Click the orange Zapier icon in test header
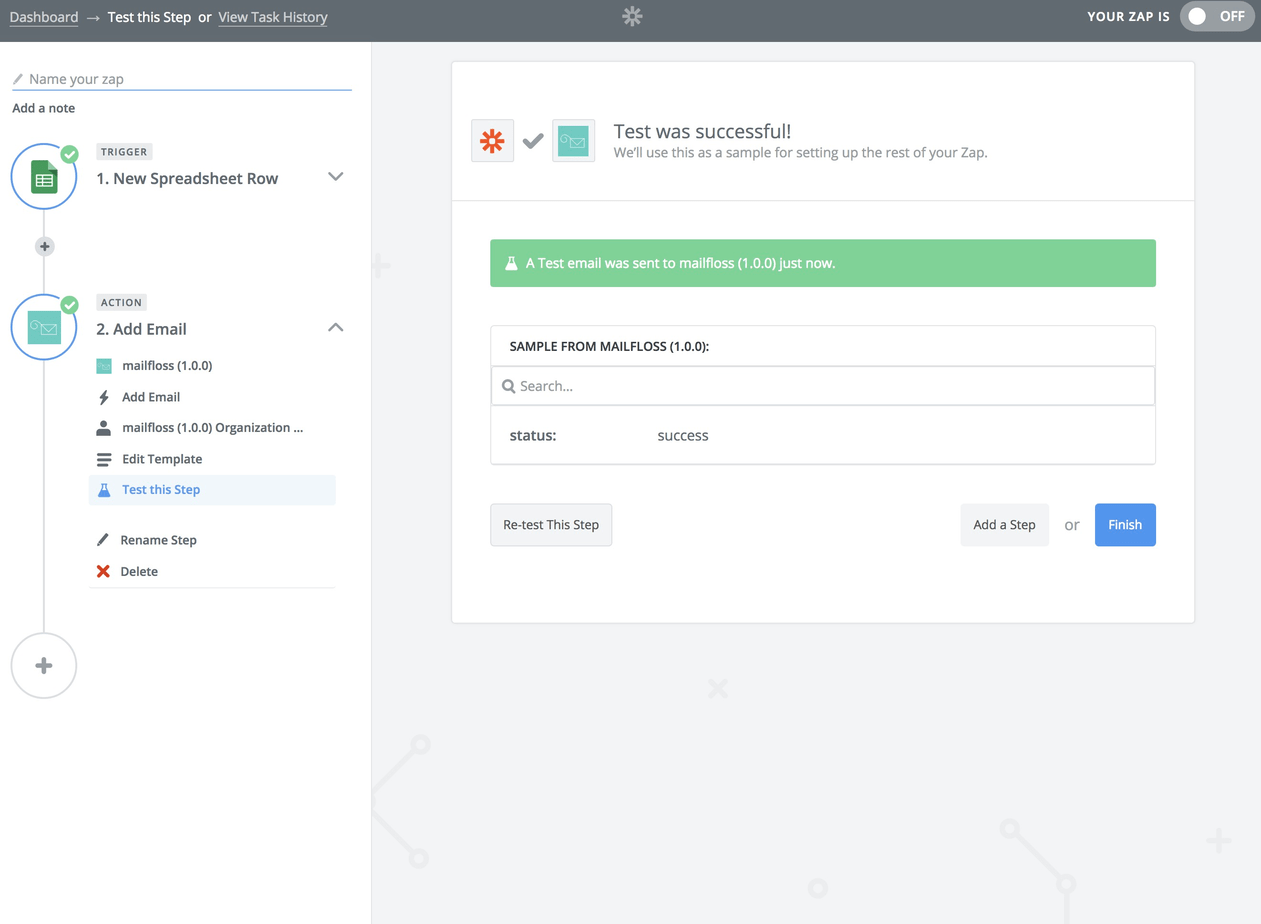The width and height of the screenshot is (1261, 924). 492,141
